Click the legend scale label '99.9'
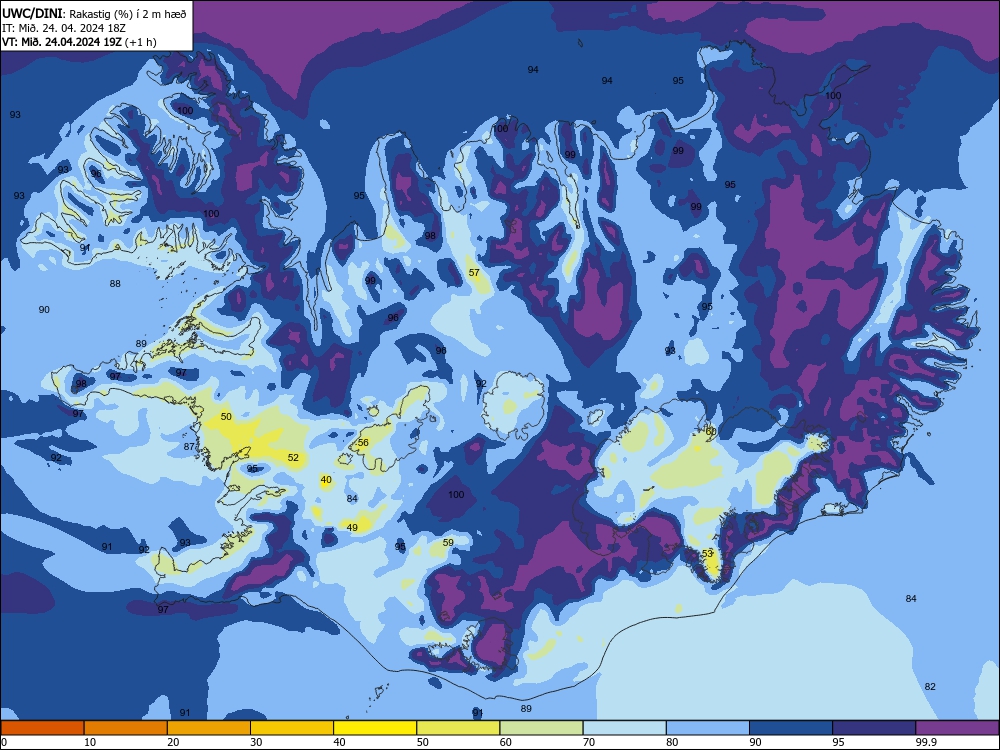This screenshot has height=750, width=1000. pos(926,742)
